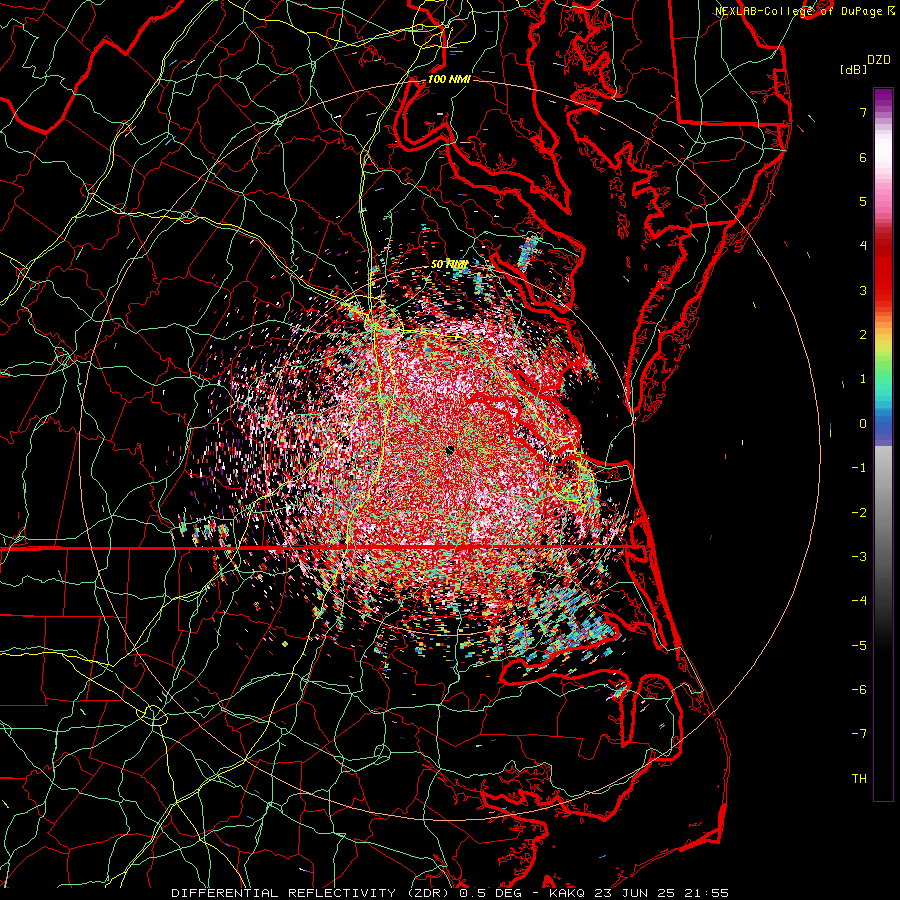
Task: Click the 6 value on the color scale
Action: [x=863, y=157]
